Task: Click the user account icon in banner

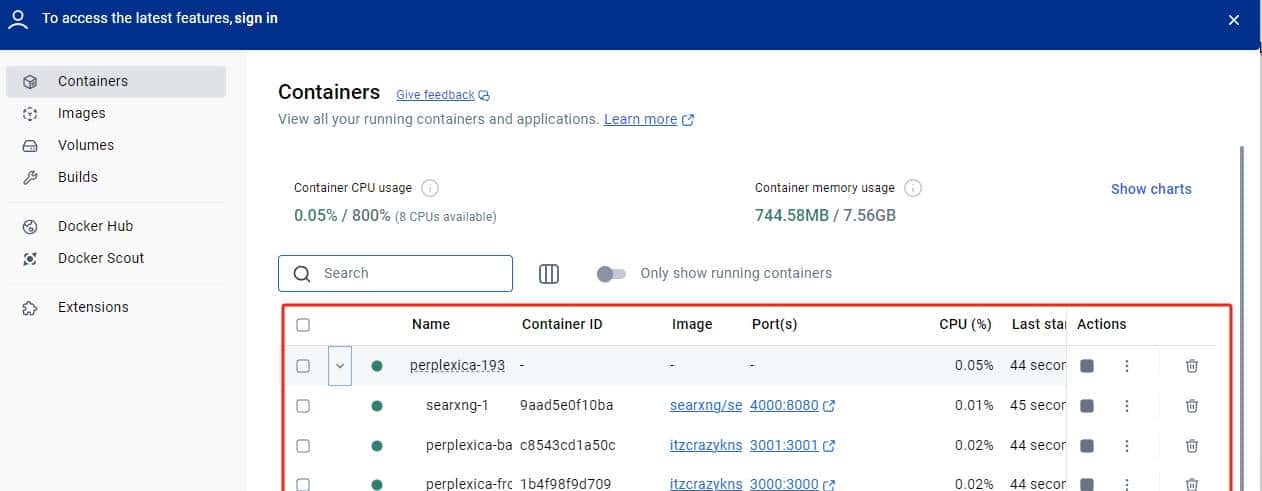Action: 18,19
